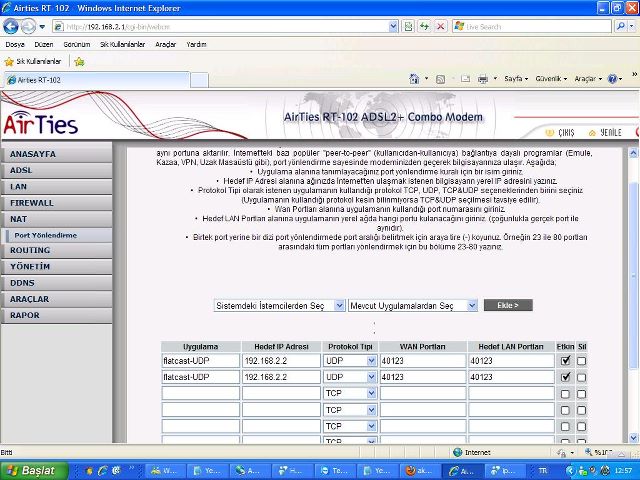Expand the Sayfa command bar menu
640x480 pixels.
click(x=516, y=79)
